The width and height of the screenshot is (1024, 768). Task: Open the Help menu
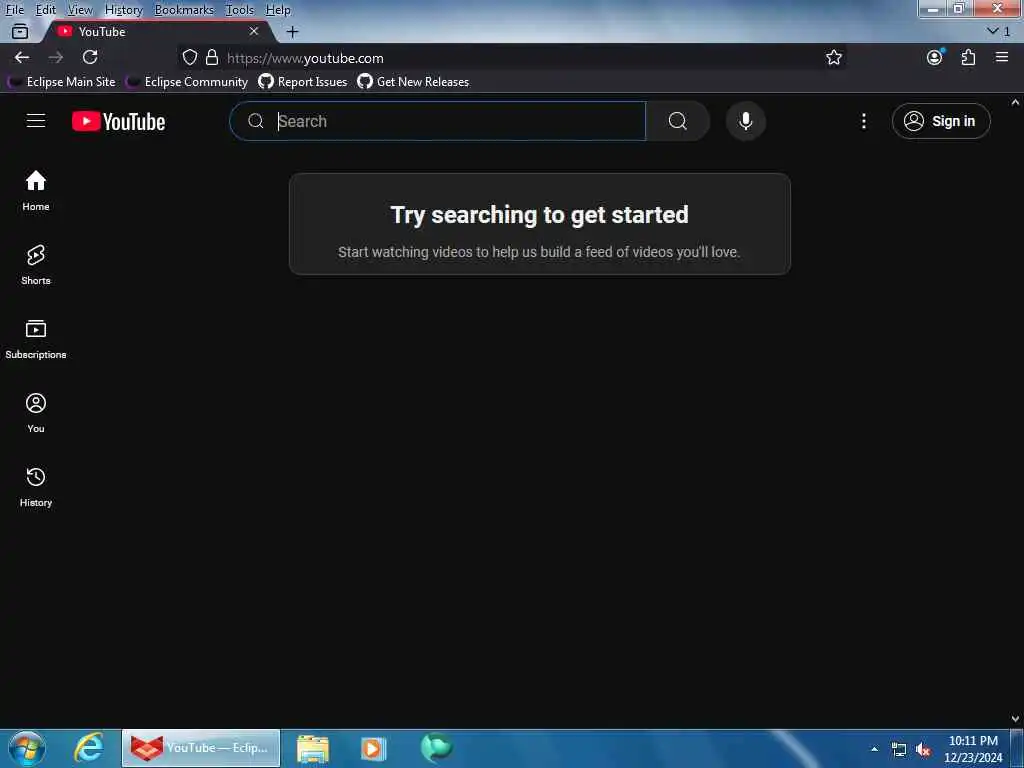(x=278, y=10)
